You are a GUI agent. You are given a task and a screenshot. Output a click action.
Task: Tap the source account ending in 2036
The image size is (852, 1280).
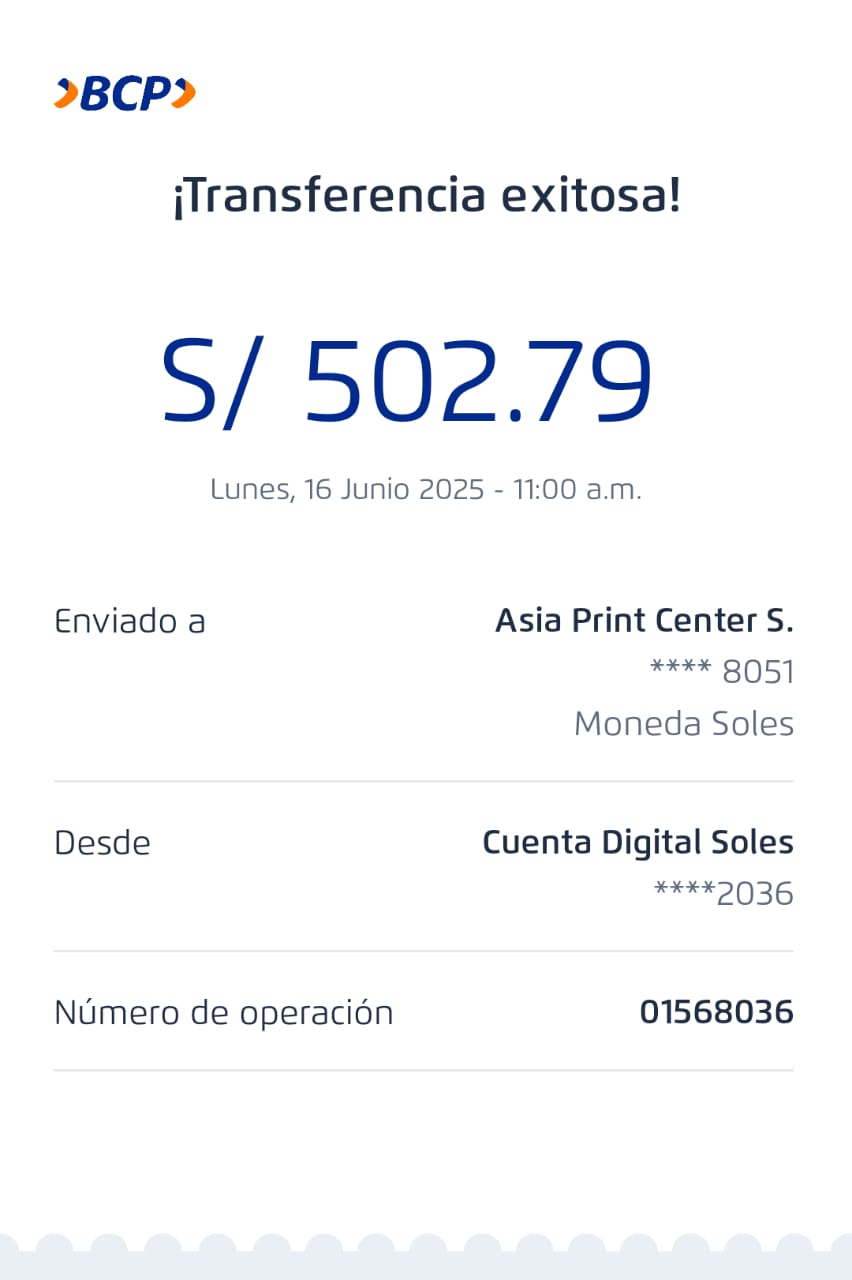724,893
